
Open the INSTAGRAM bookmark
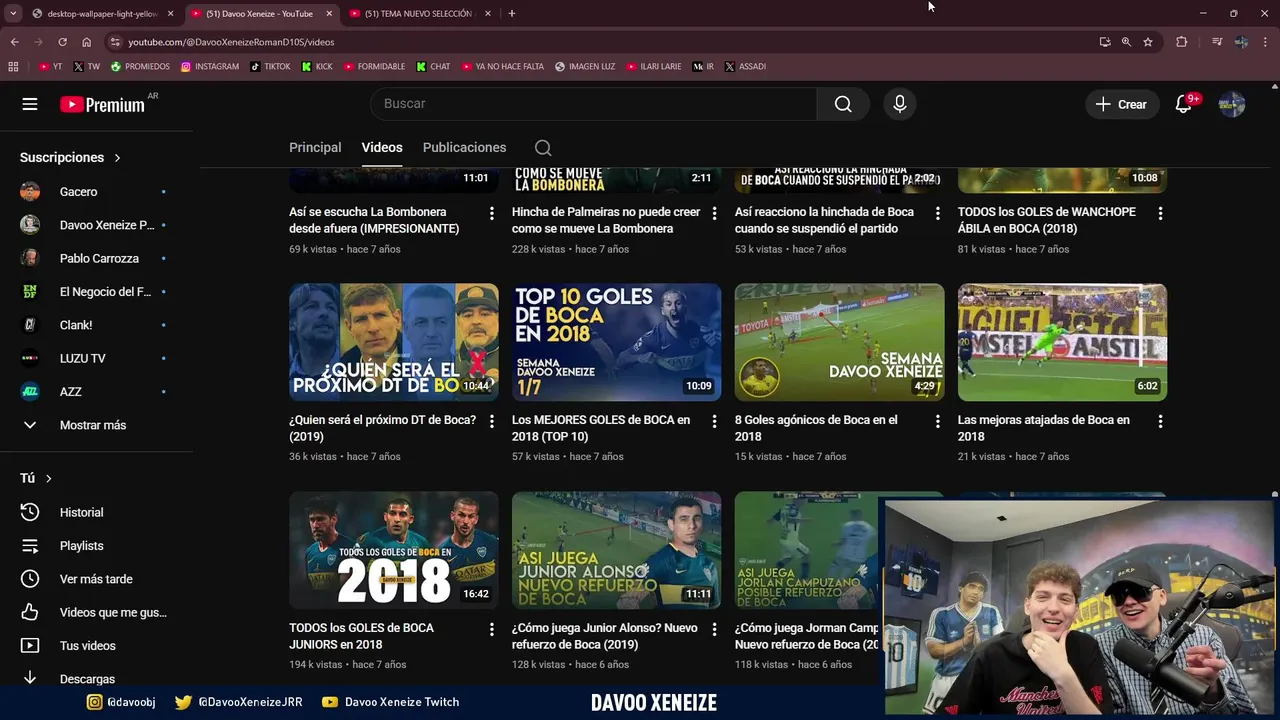tap(210, 66)
